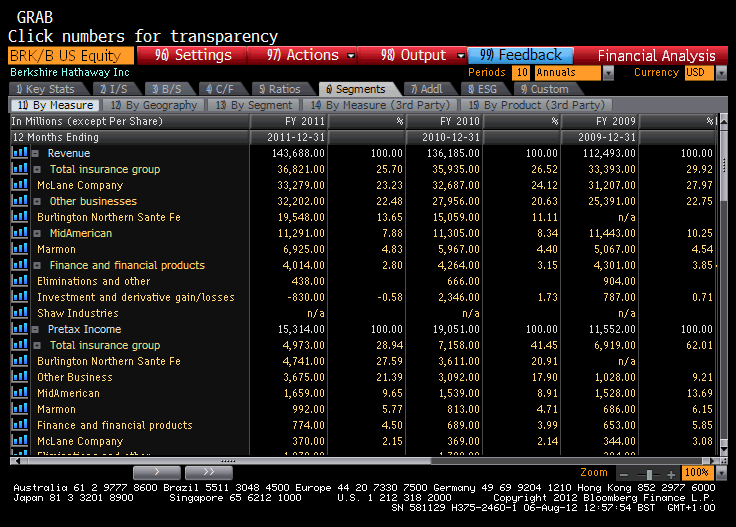Select the By Geography view
Screen dimensions: 736x527
pos(154,105)
